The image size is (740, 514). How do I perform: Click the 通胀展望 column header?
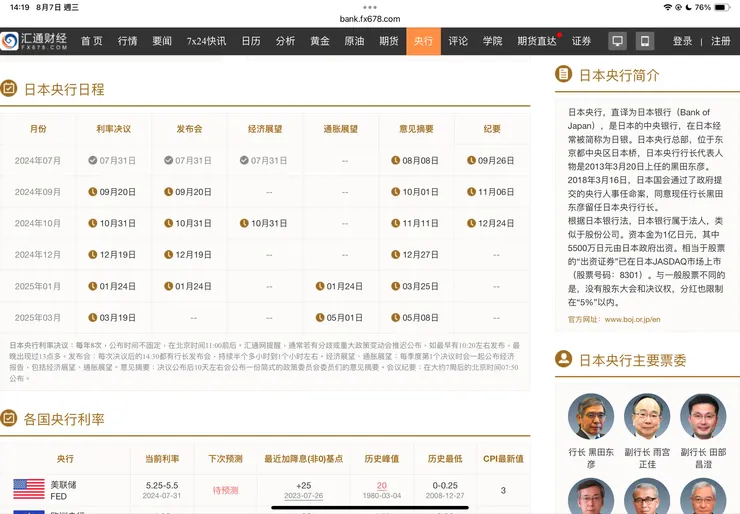coord(341,129)
